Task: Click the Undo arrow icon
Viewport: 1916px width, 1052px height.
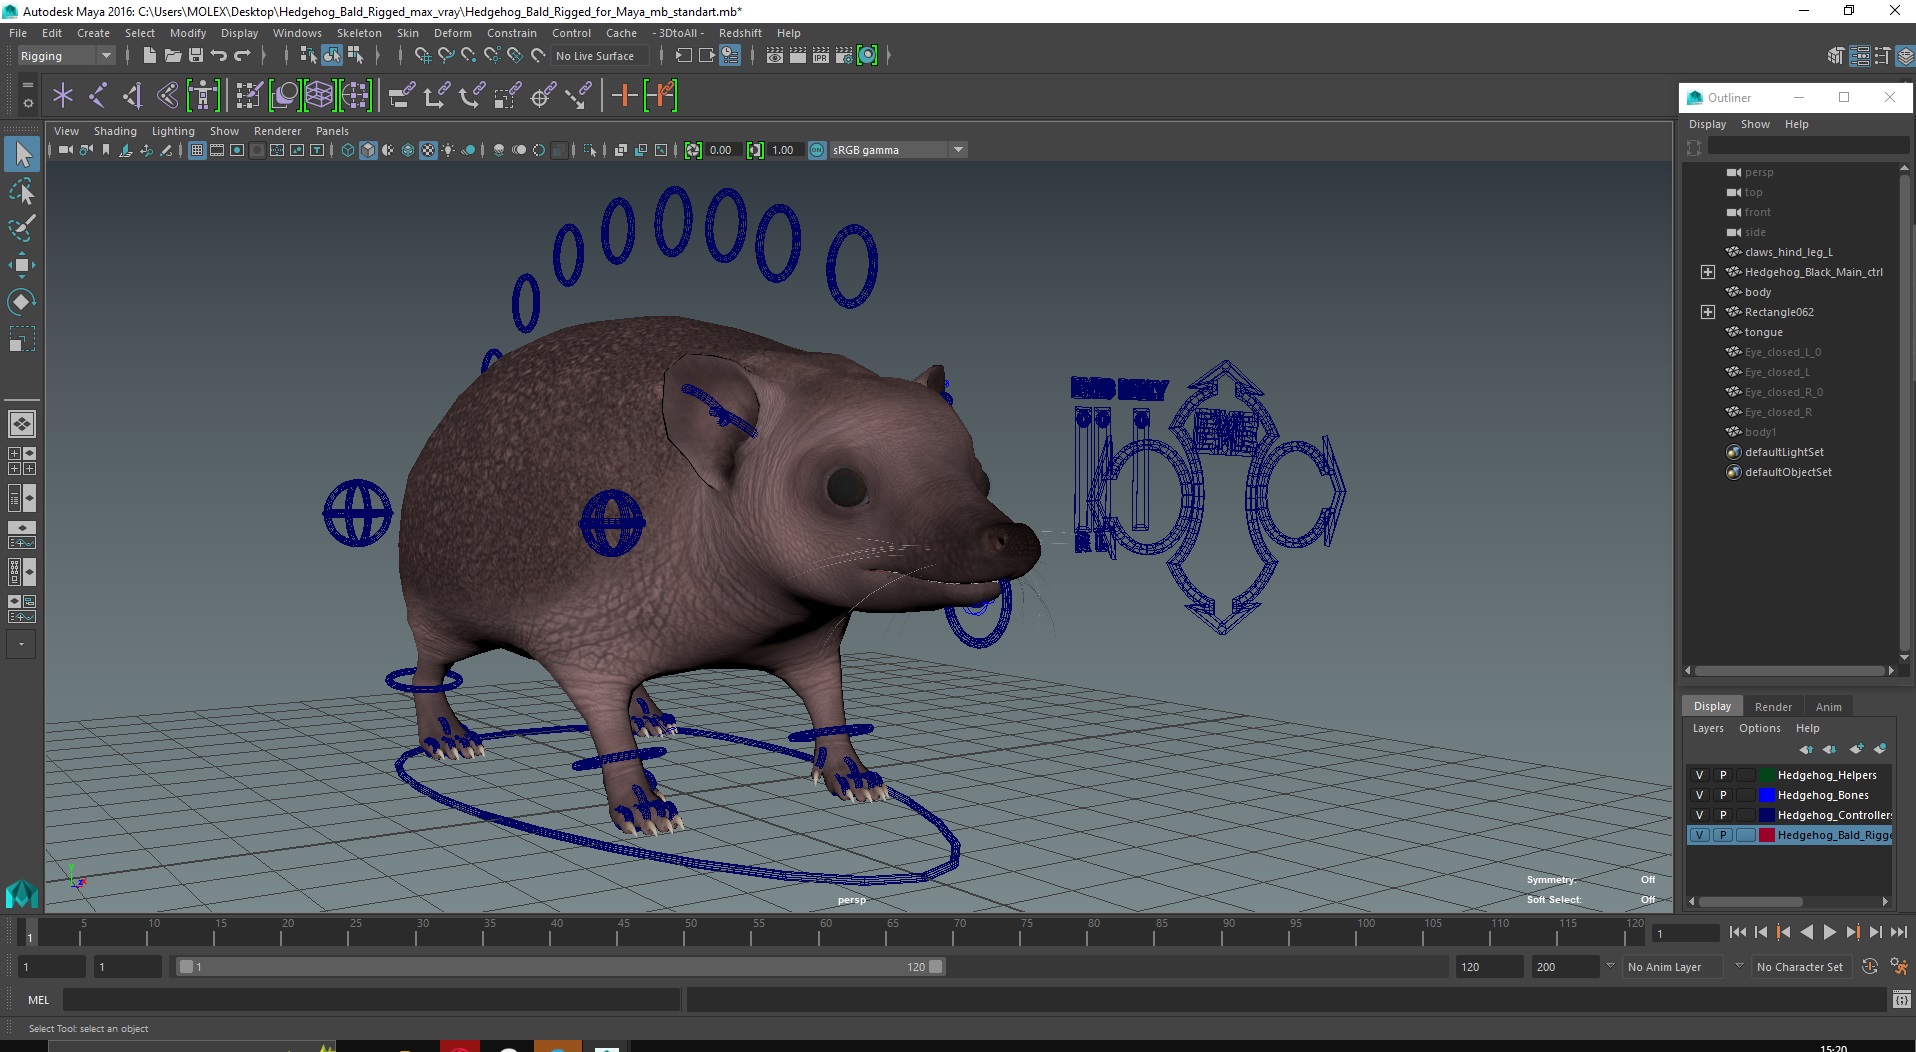Action: (x=219, y=56)
